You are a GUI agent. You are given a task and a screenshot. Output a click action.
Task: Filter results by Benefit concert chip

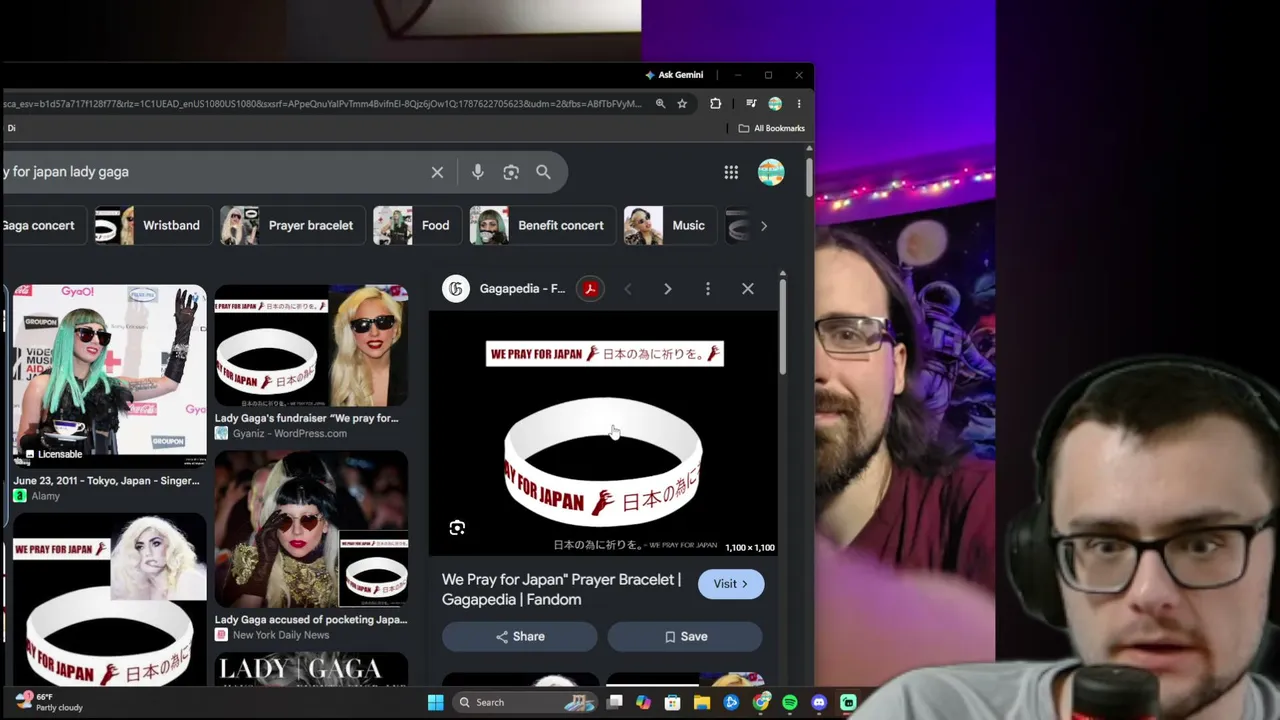(541, 226)
